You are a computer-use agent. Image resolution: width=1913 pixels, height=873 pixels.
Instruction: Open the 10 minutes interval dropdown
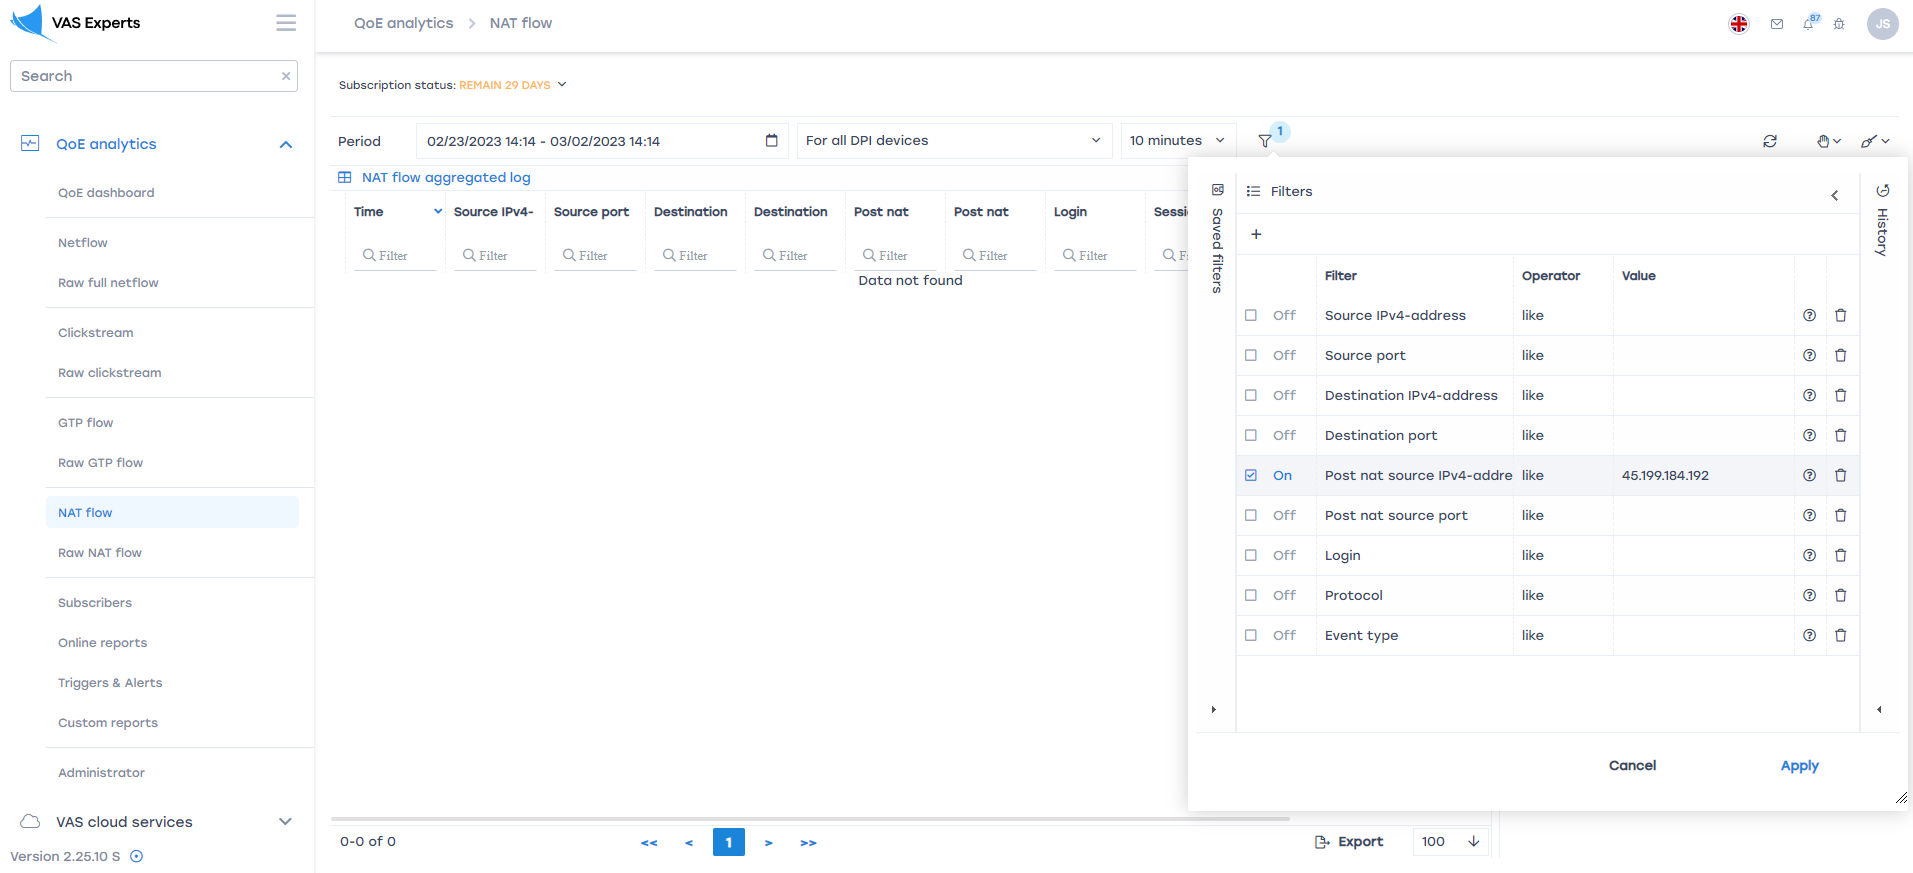pos(1177,141)
